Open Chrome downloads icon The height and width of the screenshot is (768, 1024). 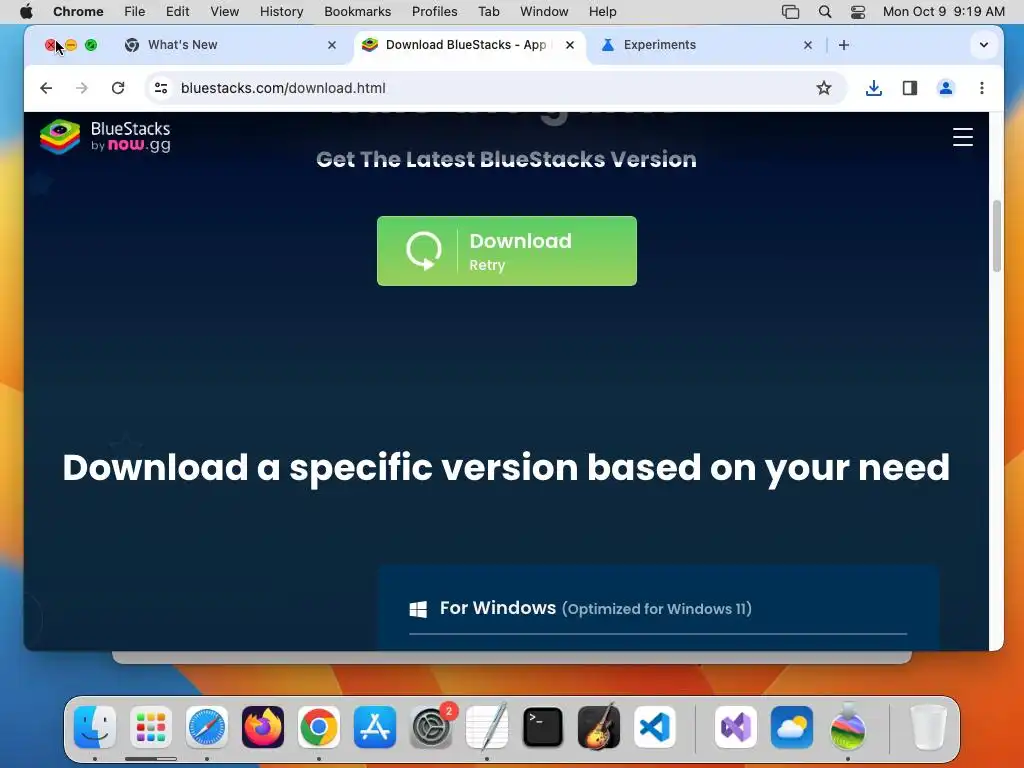pos(874,88)
